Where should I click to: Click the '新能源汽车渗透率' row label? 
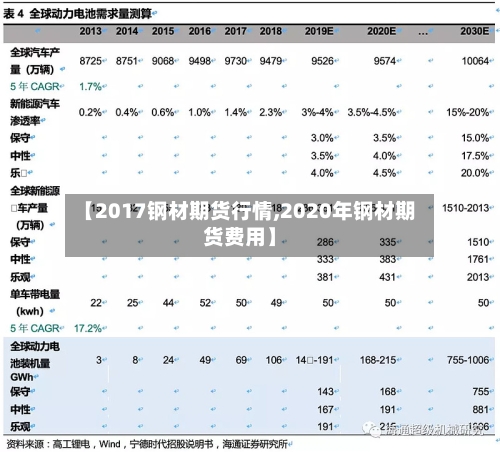35,112
